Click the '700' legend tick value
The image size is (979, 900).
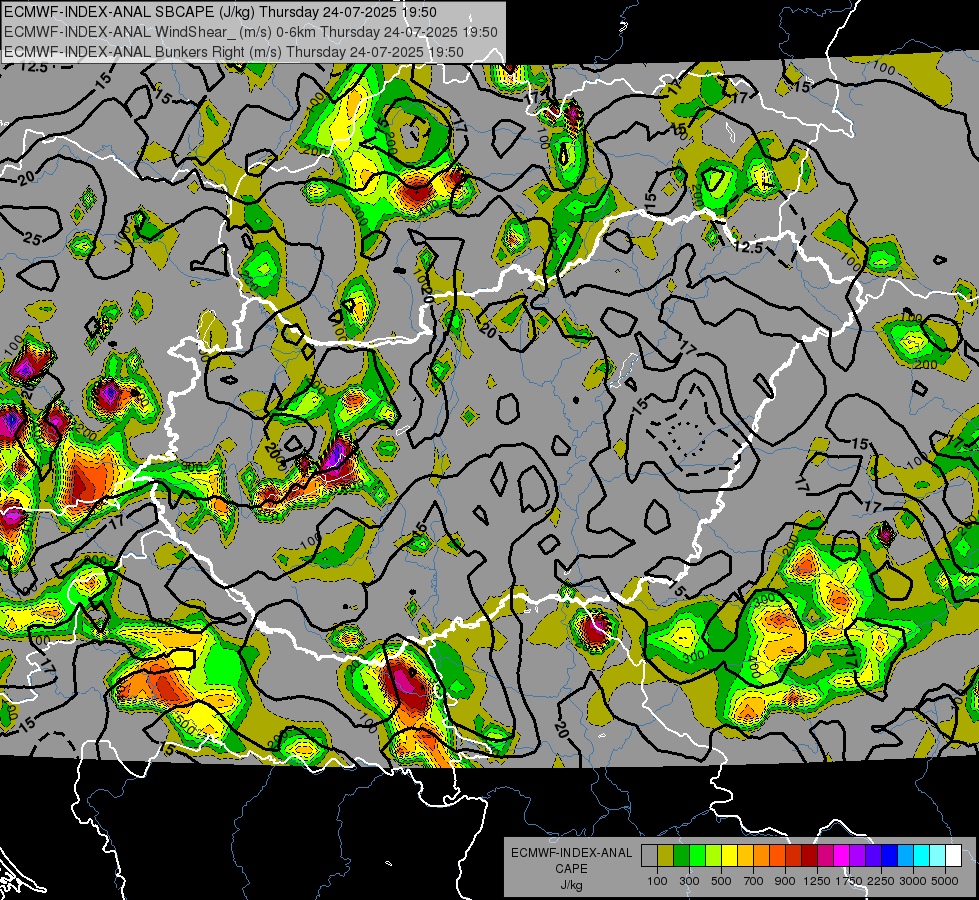pos(754,881)
